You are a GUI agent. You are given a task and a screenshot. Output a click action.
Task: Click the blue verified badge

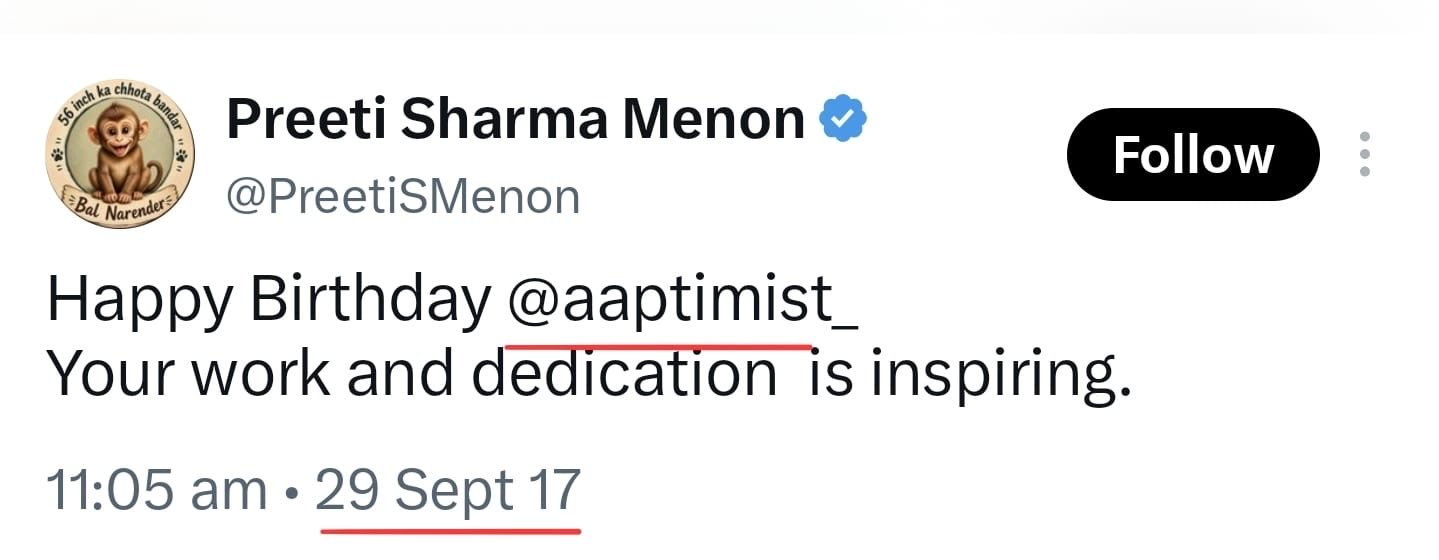(x=843, y=120)
